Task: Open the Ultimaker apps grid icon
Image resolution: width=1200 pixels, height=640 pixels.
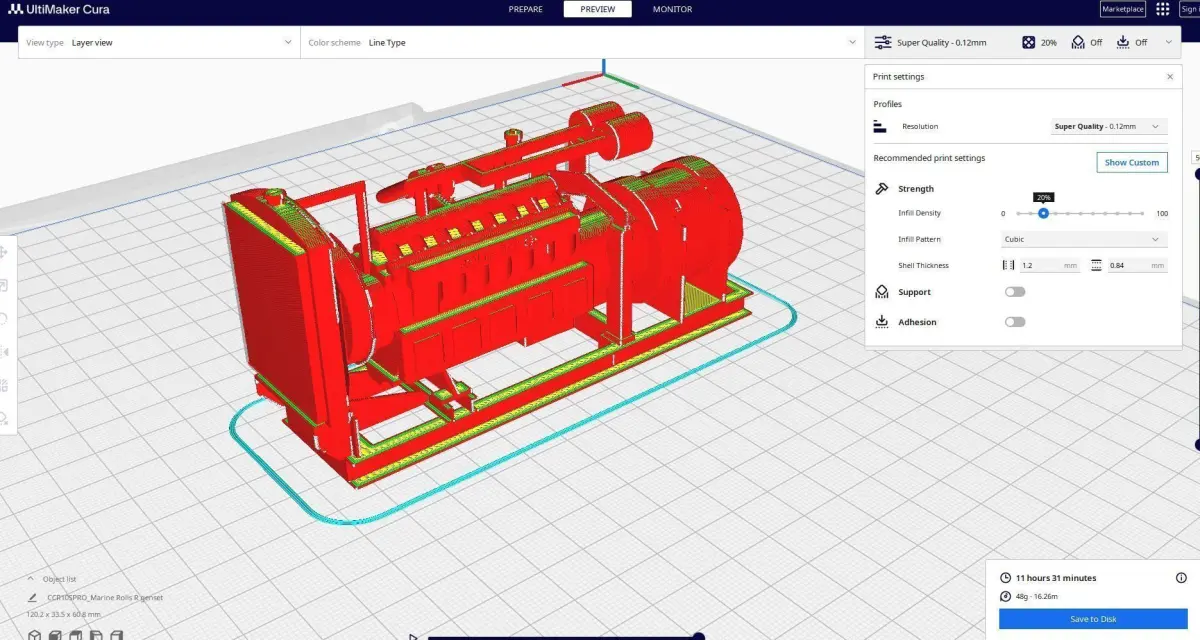Action: (1162, 9)
